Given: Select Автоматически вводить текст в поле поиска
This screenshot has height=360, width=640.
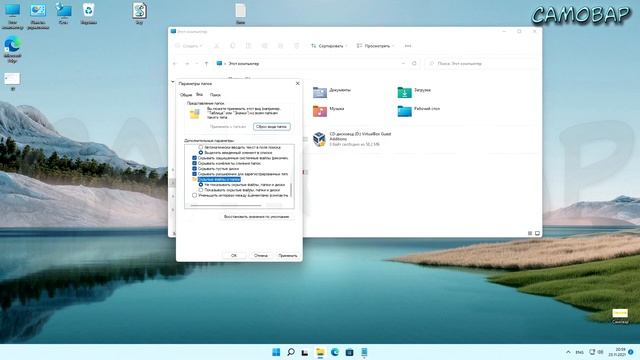Looking at the screenshot, I should (x=201, y=147).
